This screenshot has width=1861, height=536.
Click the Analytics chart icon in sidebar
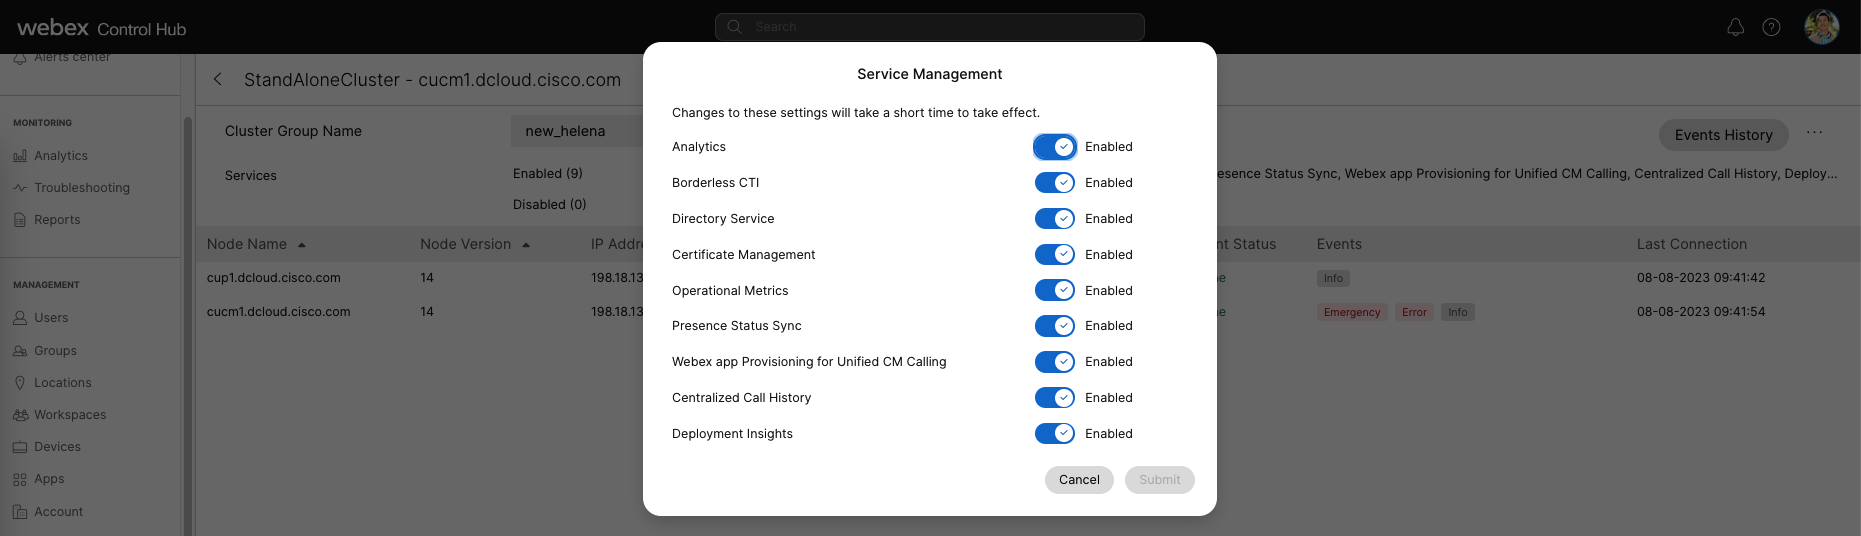[20, 156]
